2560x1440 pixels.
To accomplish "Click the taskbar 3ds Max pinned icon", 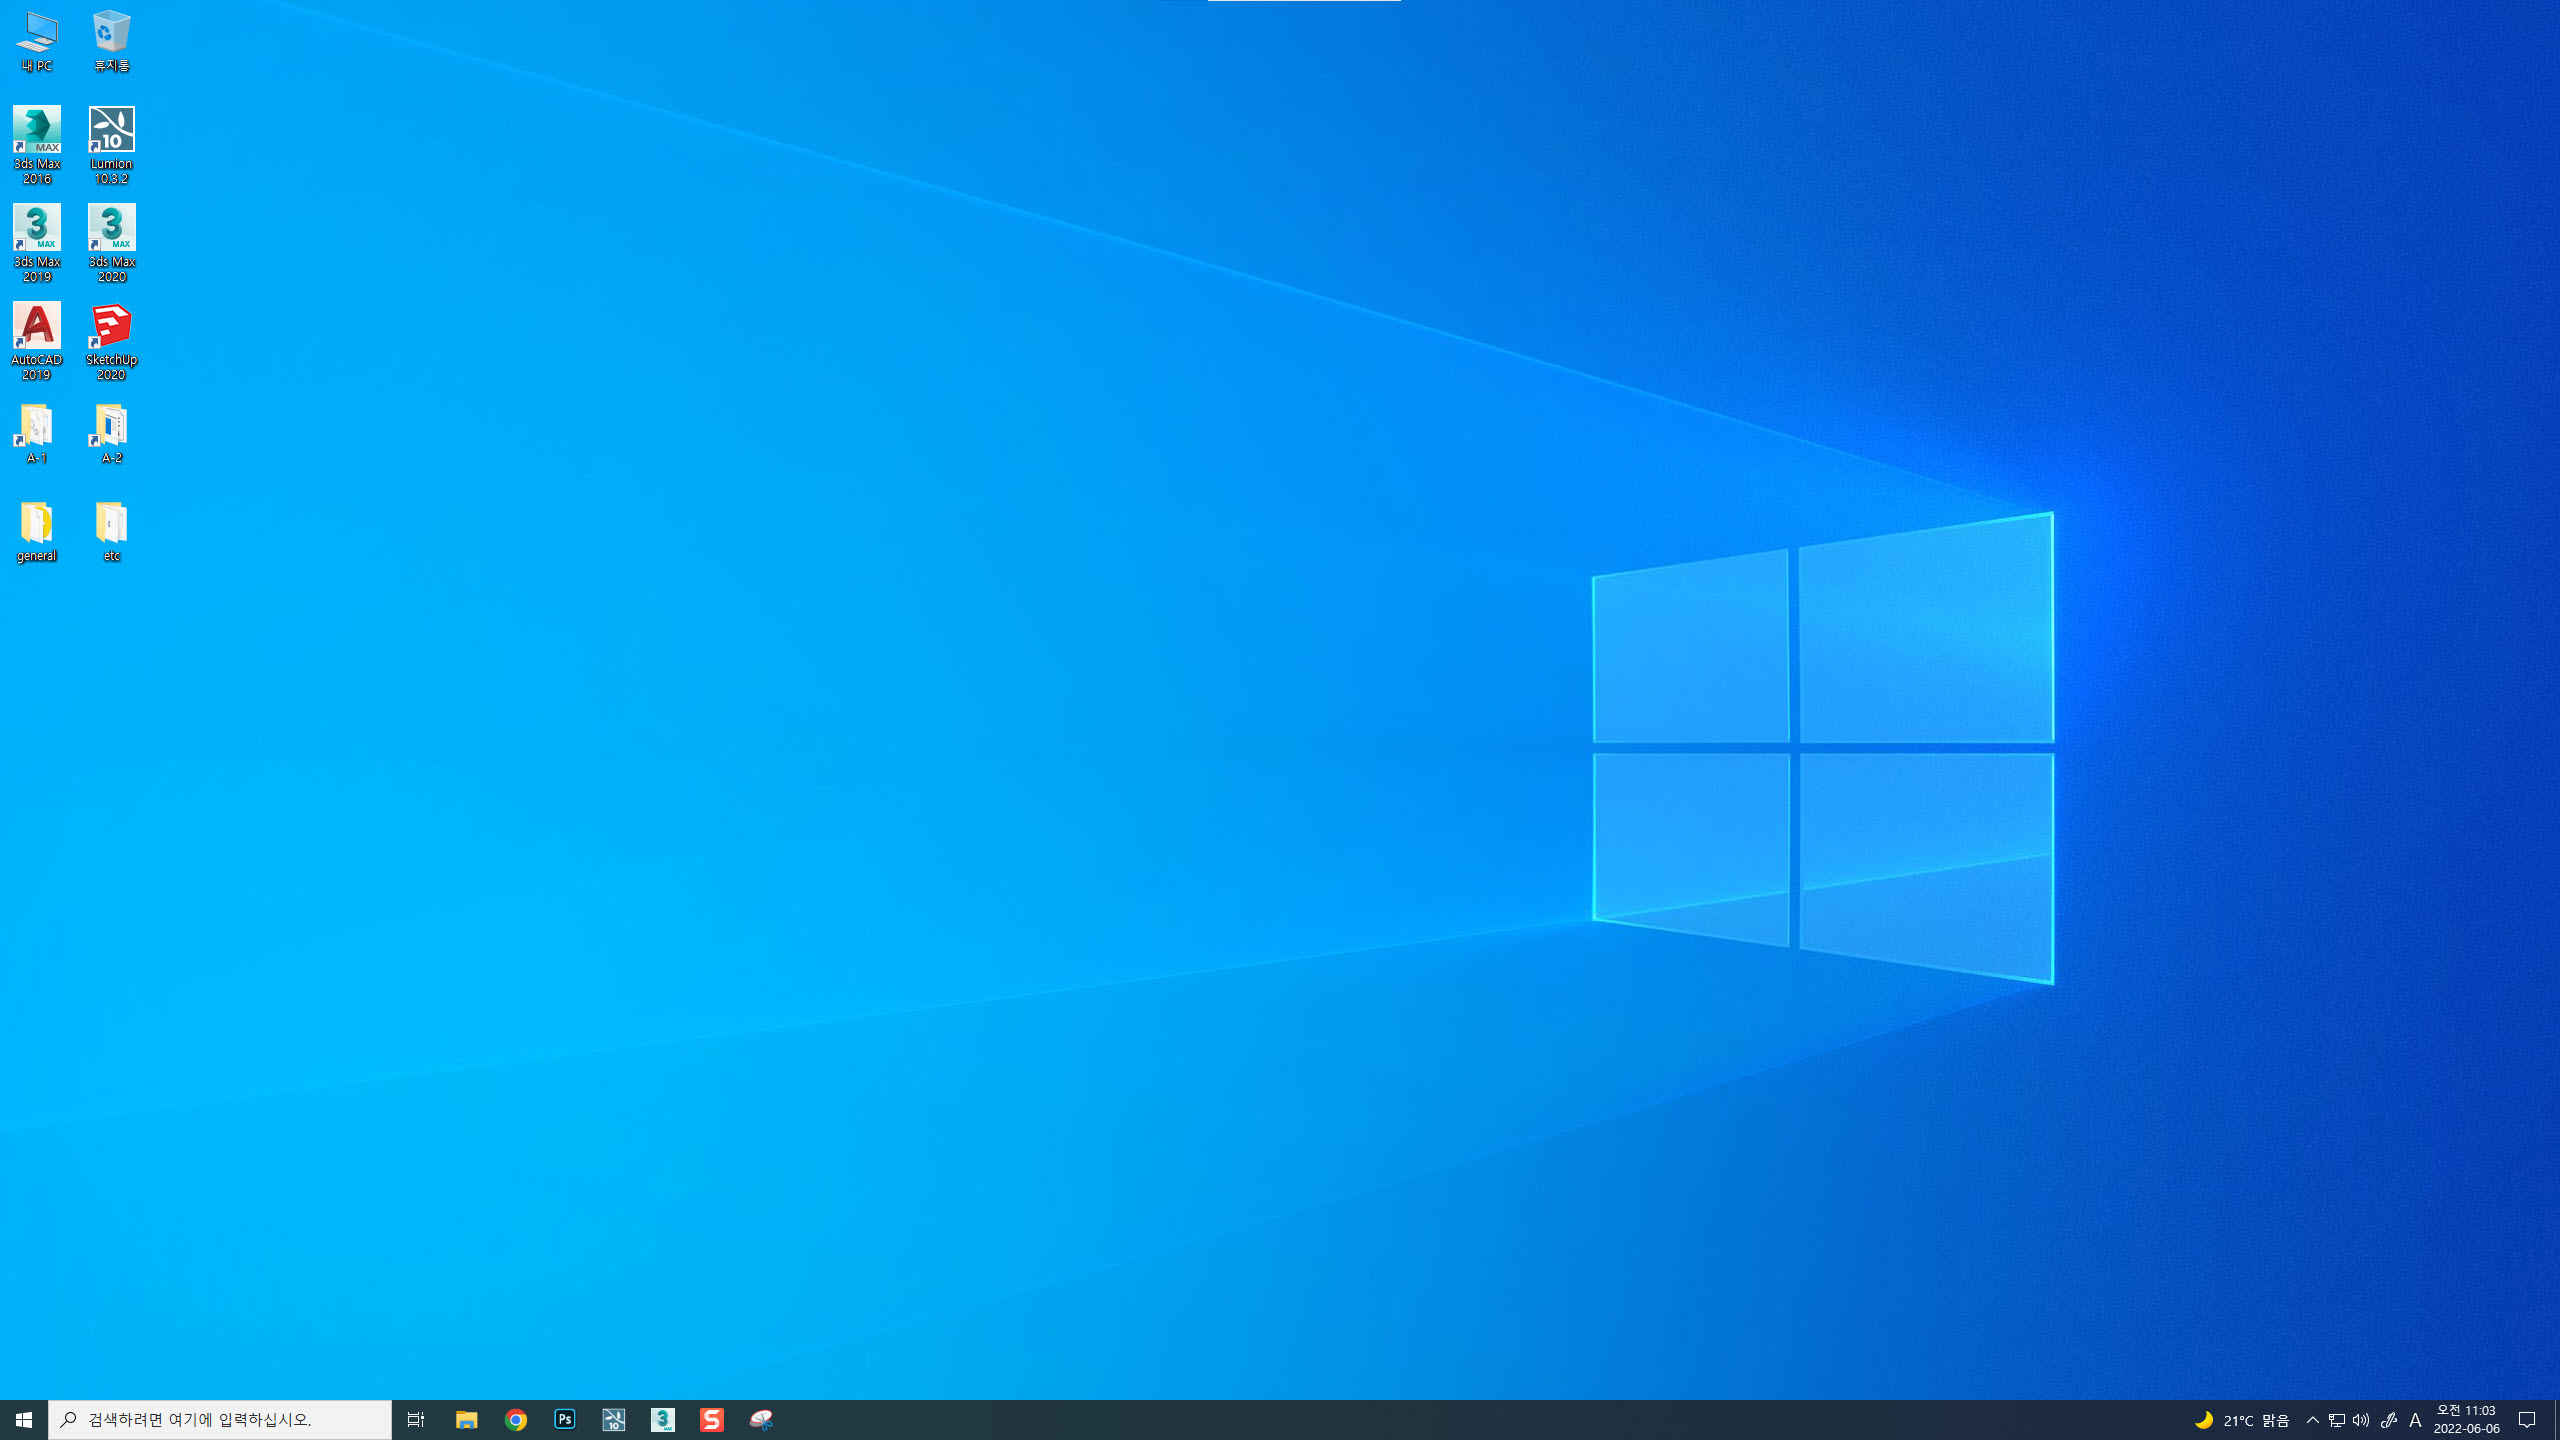I will point(662,1420).
